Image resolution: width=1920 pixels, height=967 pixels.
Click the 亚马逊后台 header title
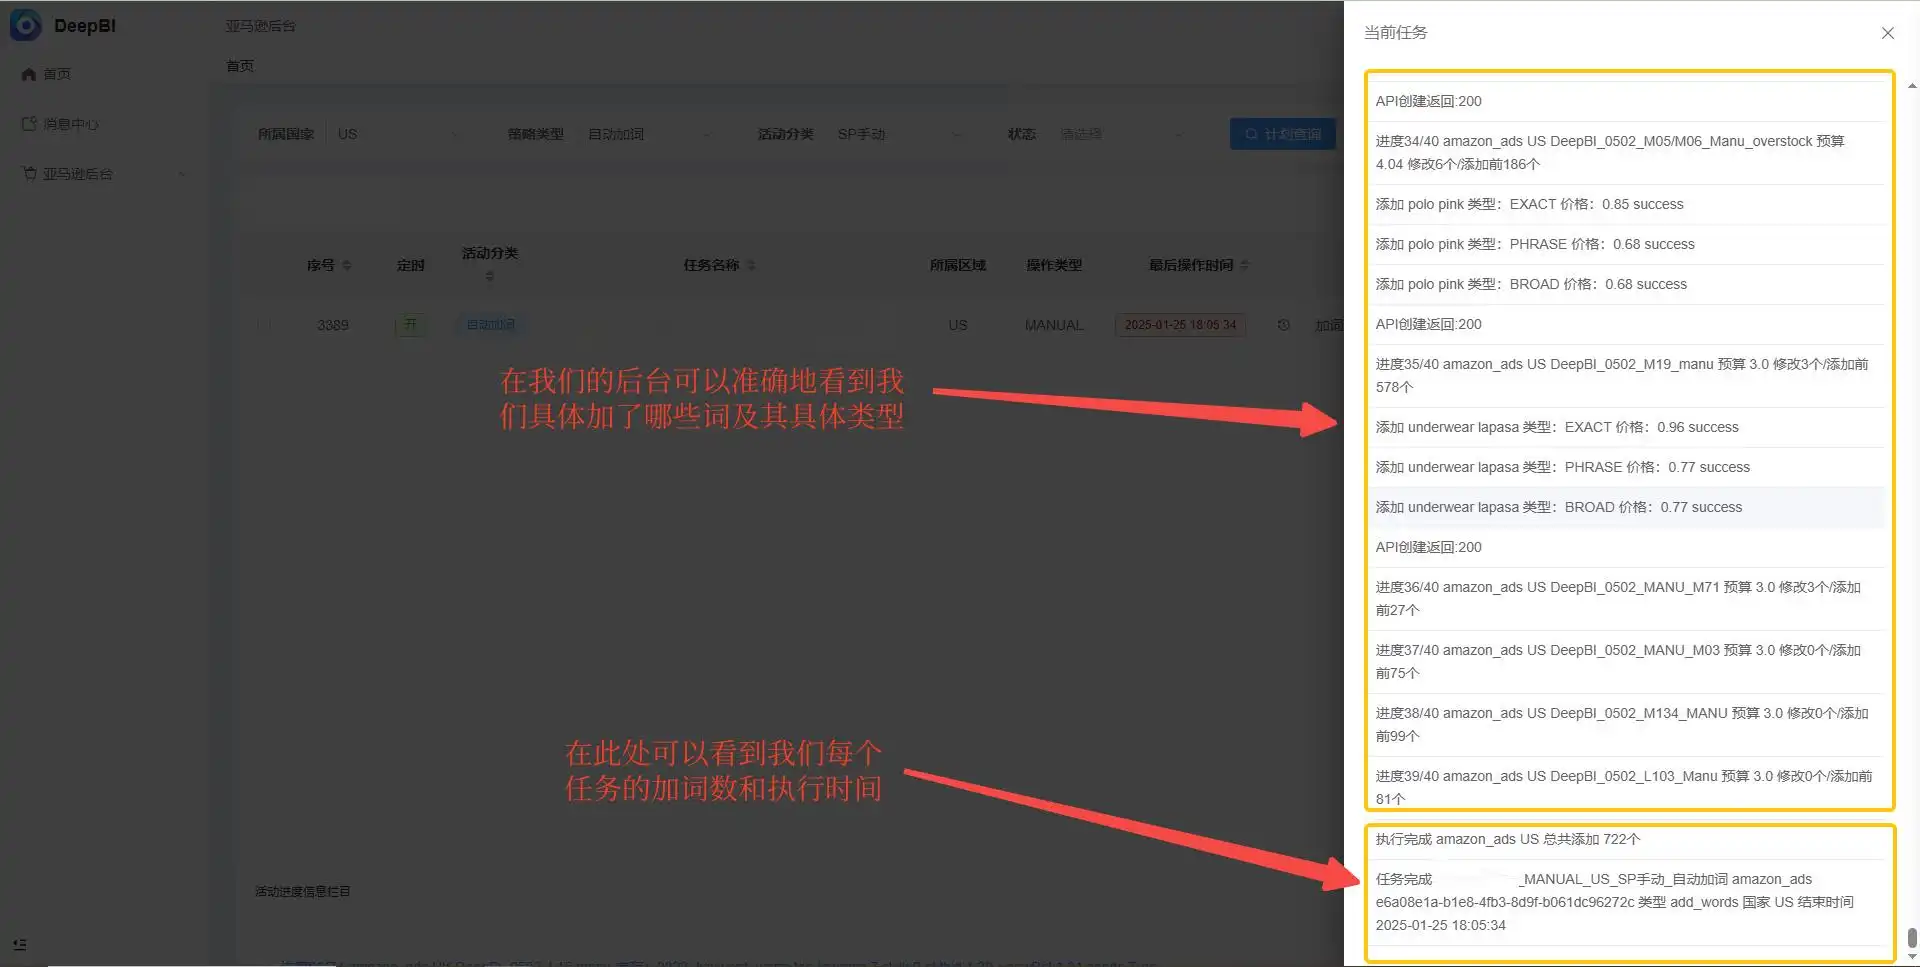click(x=260, y=26)
